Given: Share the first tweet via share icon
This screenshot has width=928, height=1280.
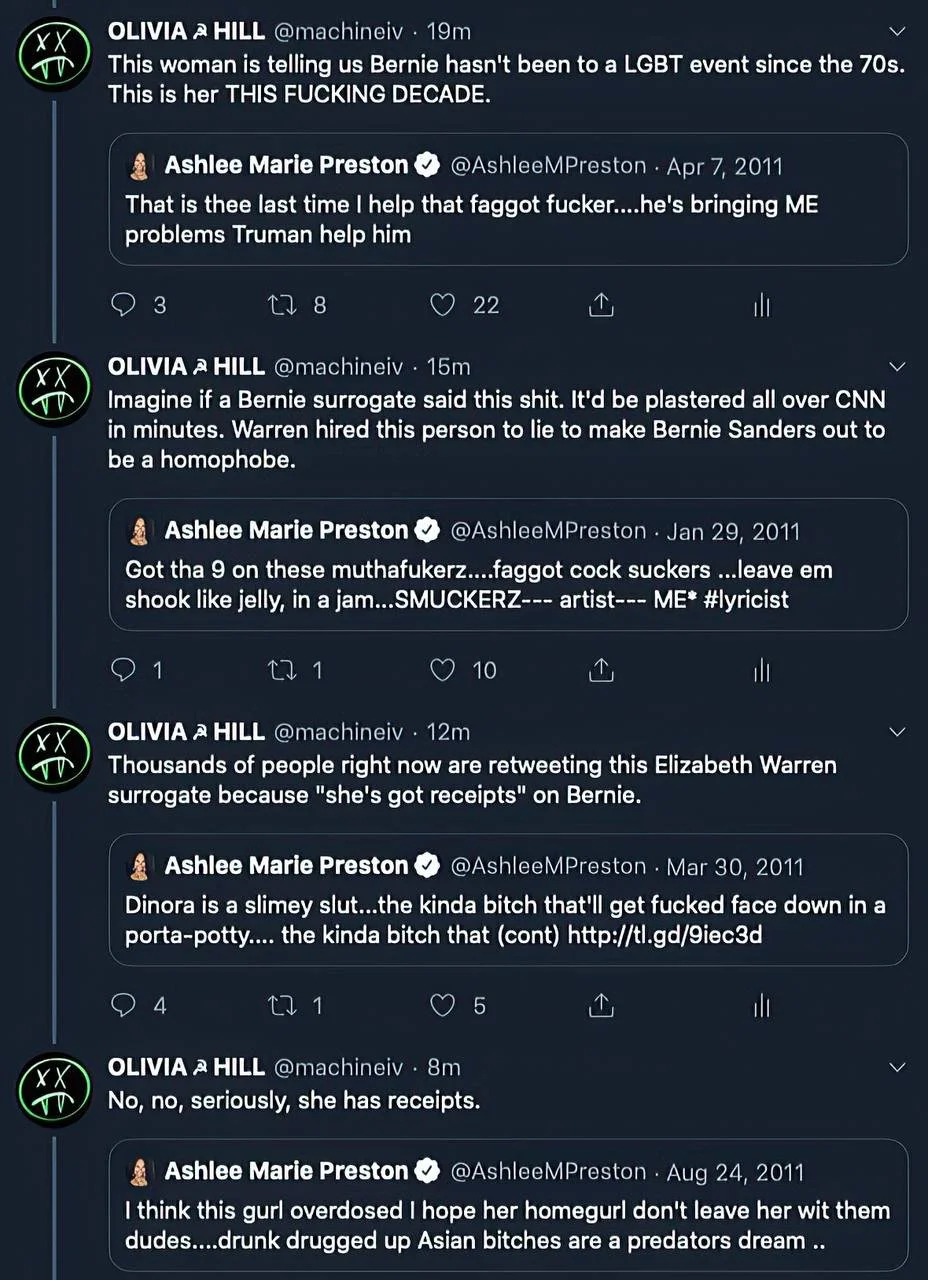Looking at the screenshot, I should (600, 305).
